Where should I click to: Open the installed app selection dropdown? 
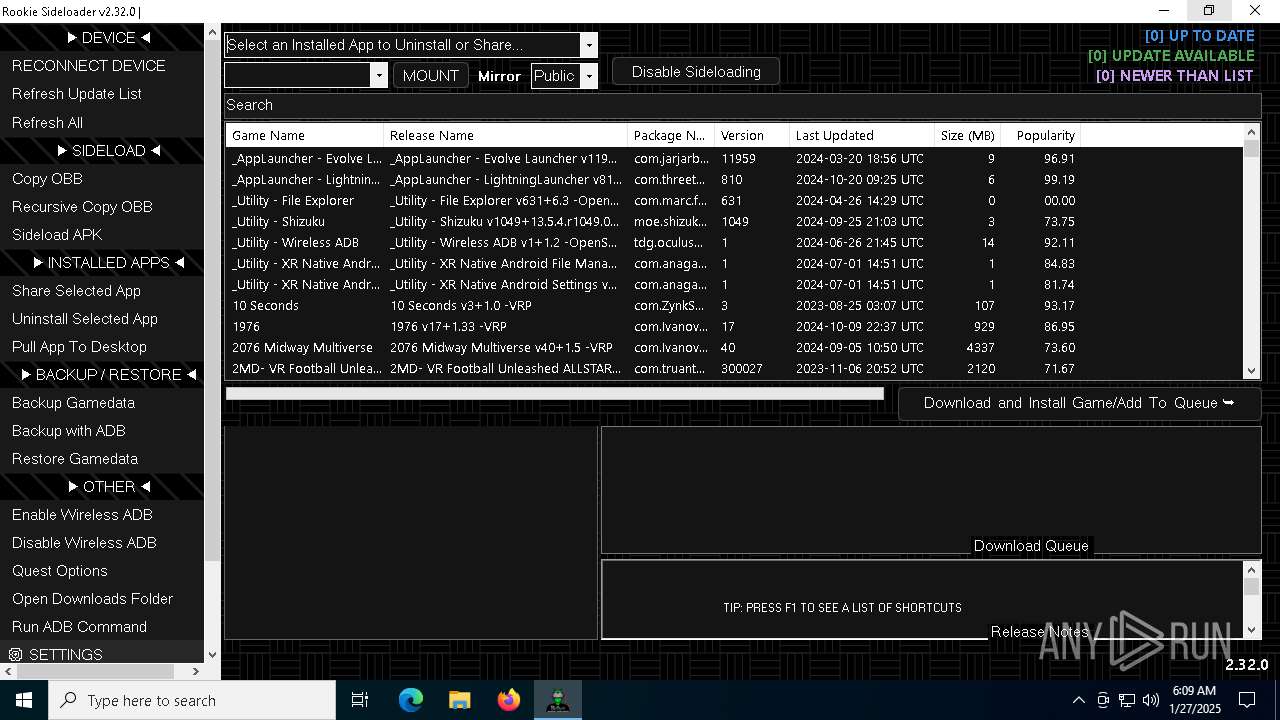(x=588, y=45)
